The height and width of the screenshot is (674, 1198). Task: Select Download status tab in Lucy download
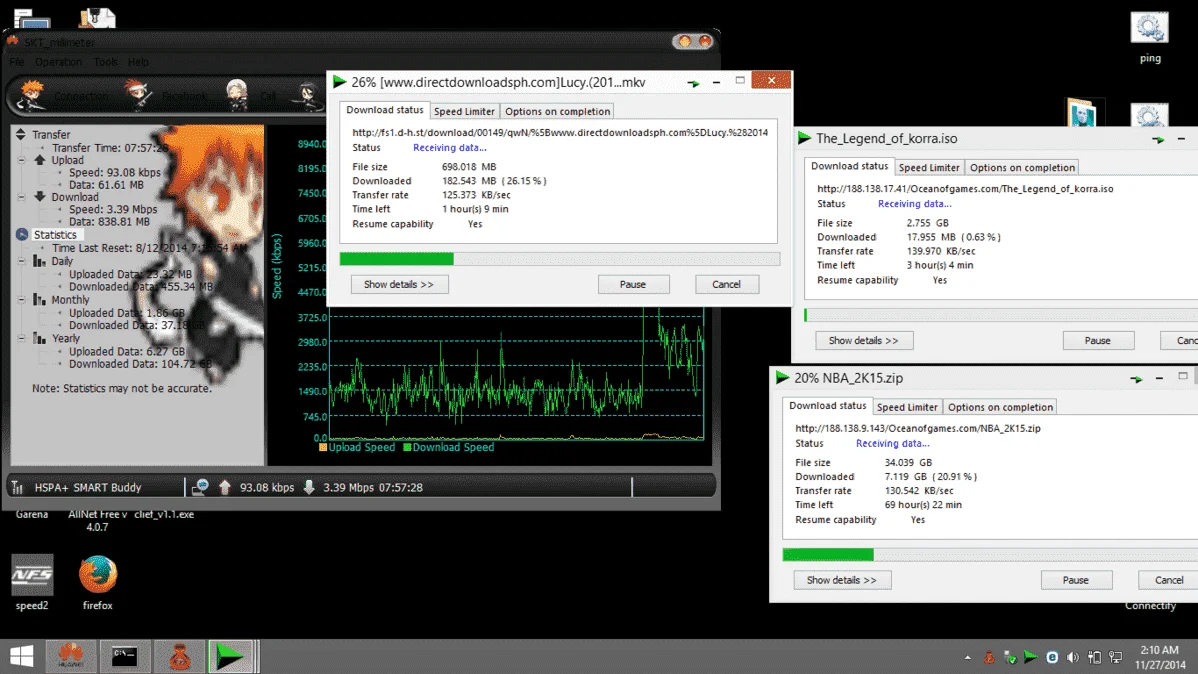point(384,110)
